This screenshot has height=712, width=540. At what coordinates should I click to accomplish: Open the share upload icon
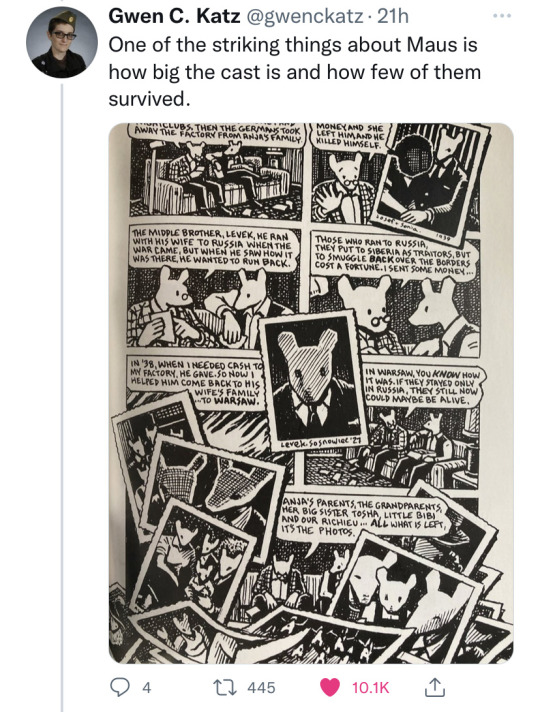435,687
